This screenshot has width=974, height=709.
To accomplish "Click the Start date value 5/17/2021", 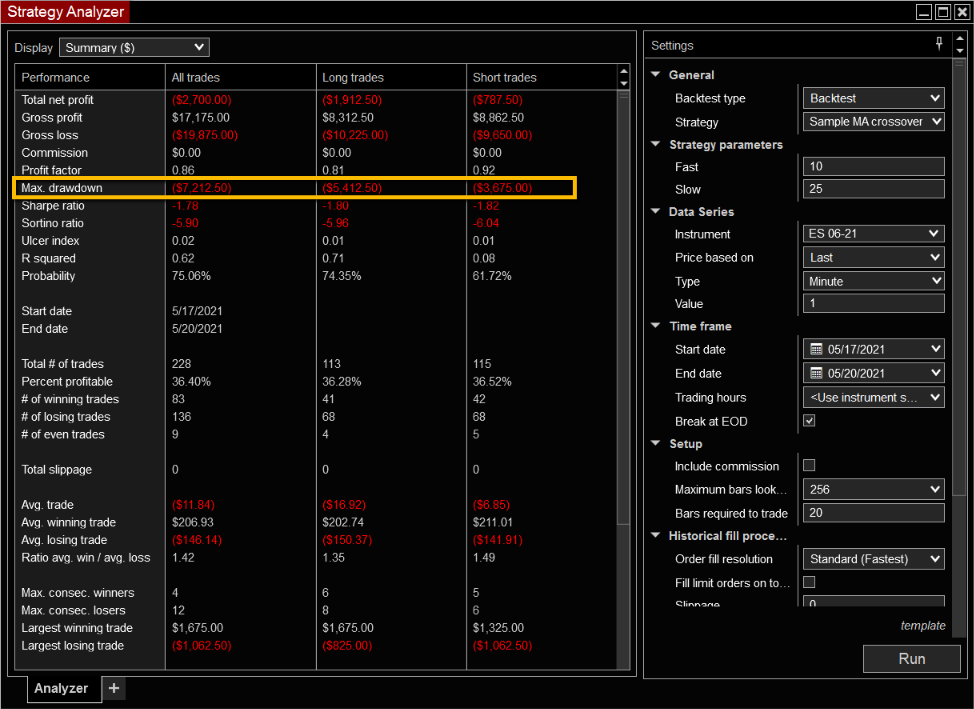I will pos(197,311).
